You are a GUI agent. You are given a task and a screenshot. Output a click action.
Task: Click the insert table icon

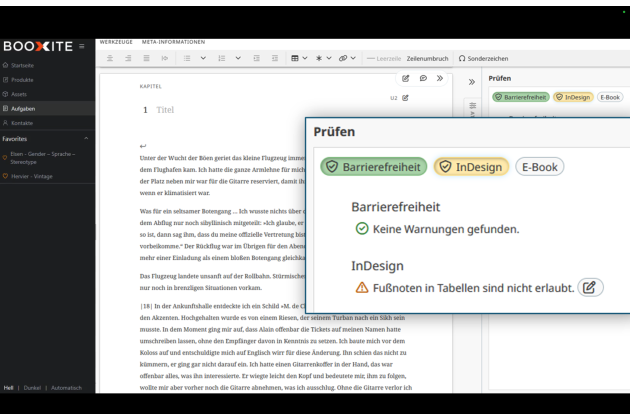295,58
